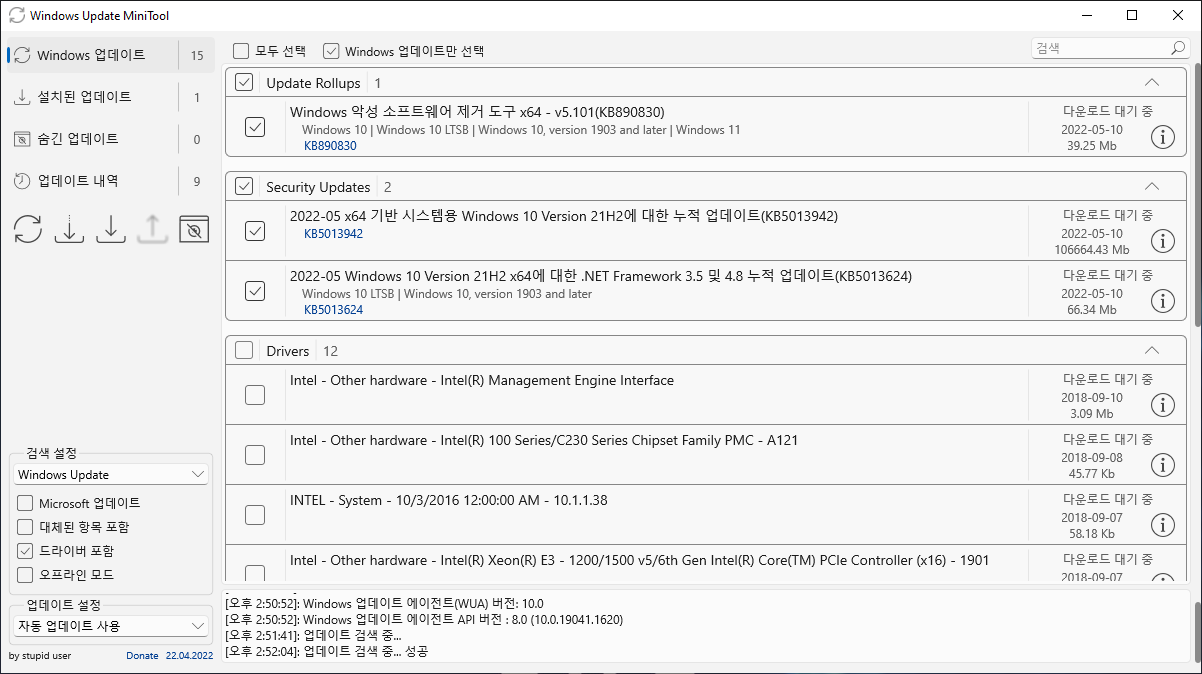This screenshot has width=1202, height=674.
Task: Click the 39.25 Mb size text
Action: (1091, 146)
